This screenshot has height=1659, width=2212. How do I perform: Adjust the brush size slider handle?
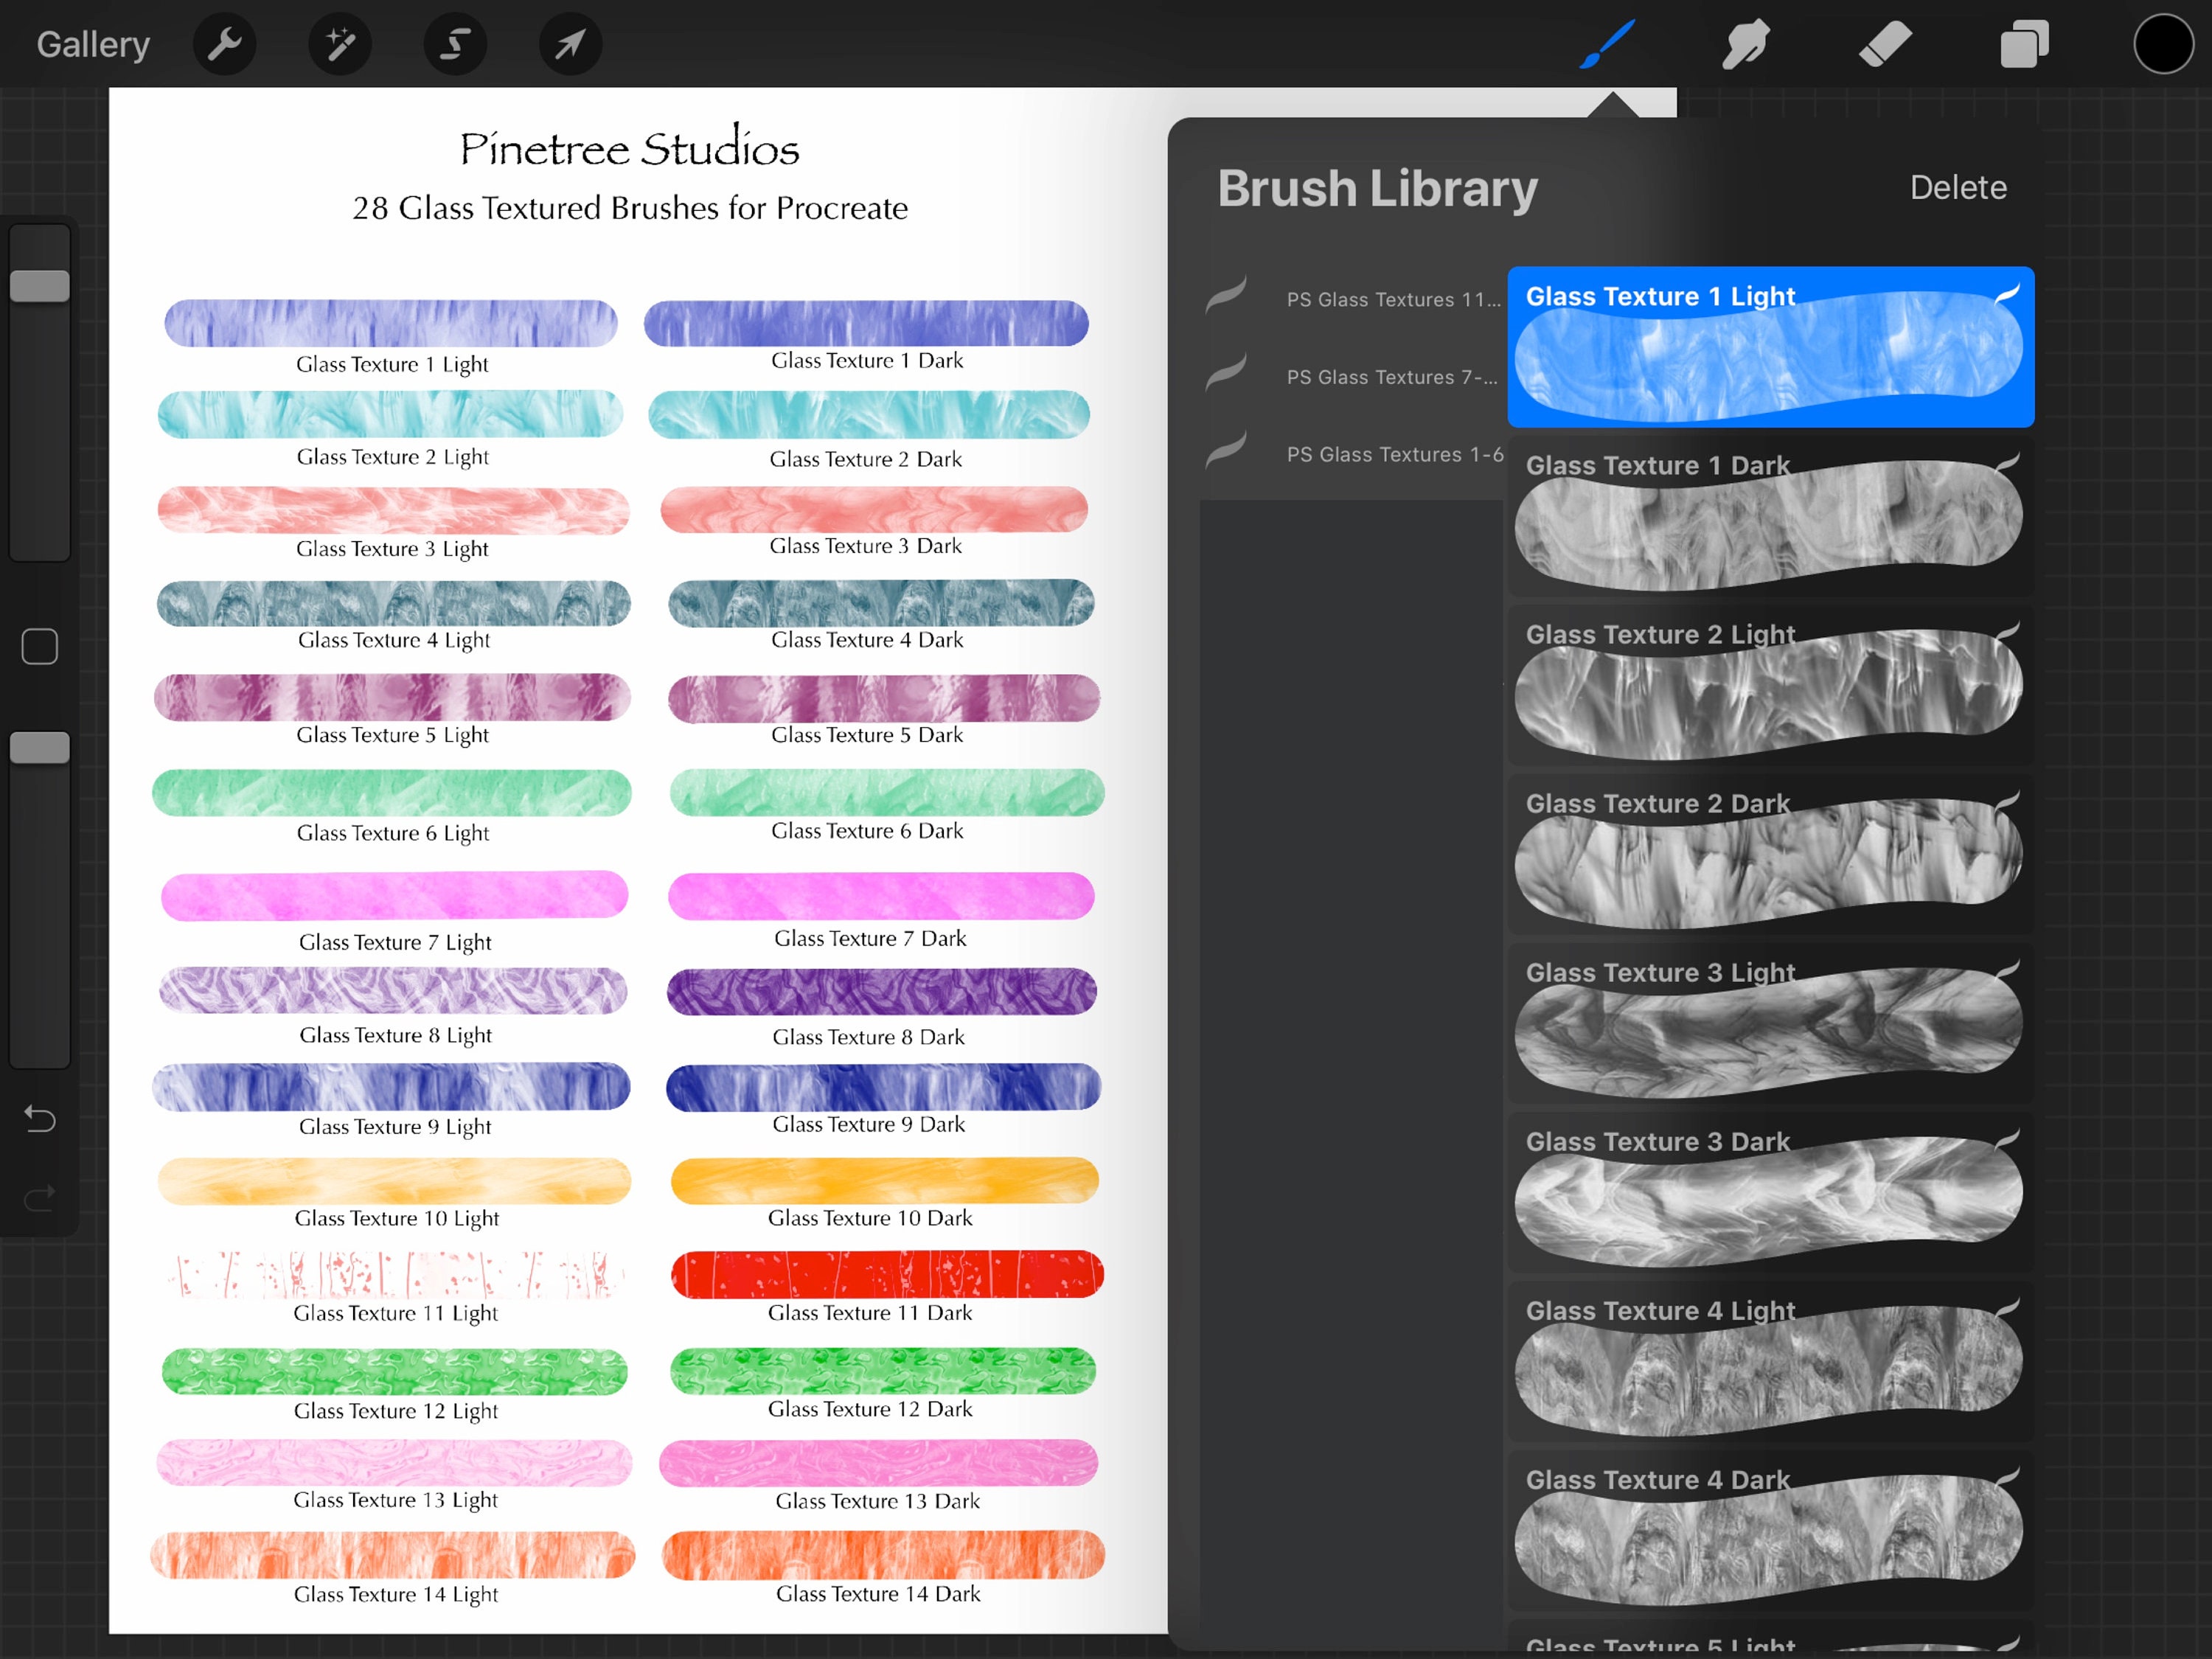coord(39,285)
